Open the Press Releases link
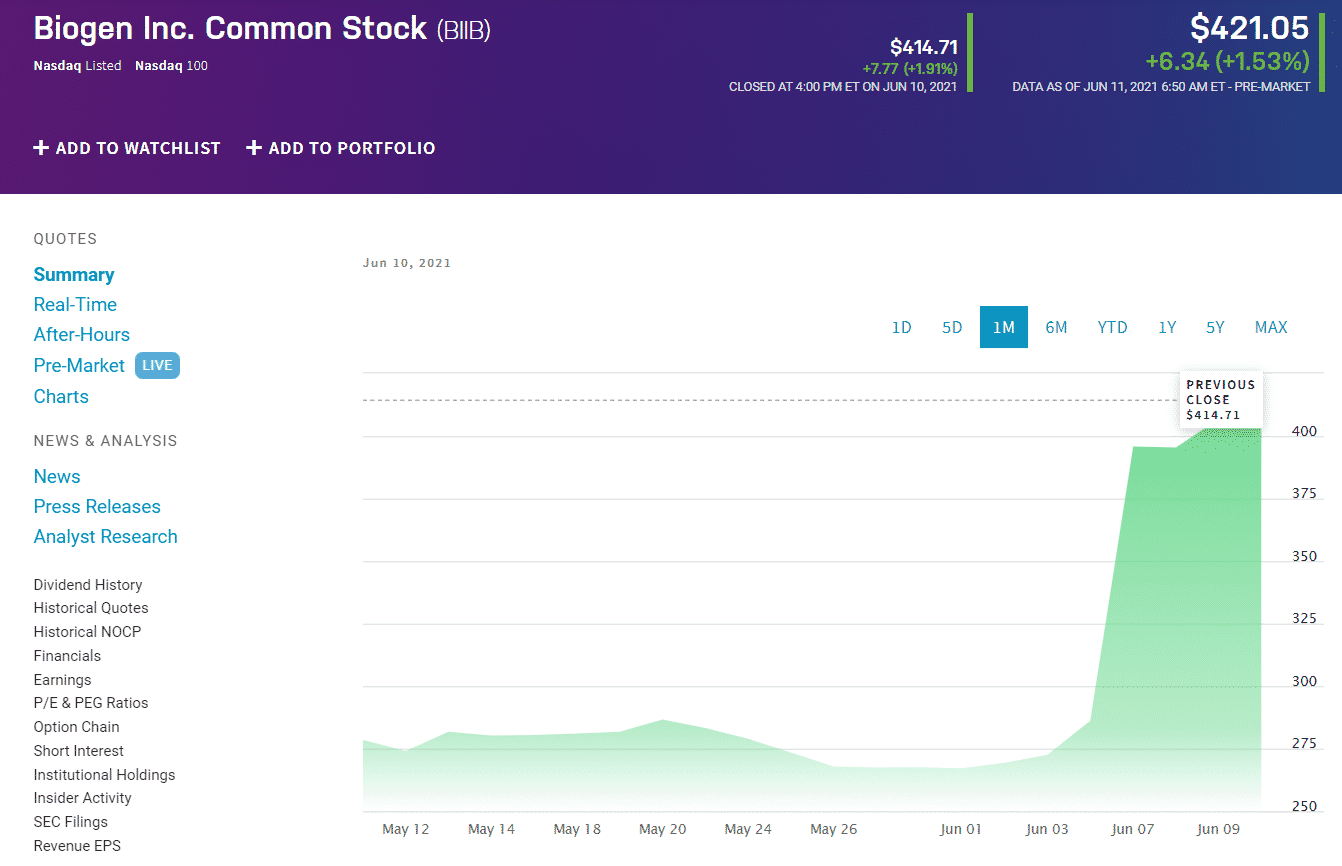The image size is (1342, 866). click(97, 507)
